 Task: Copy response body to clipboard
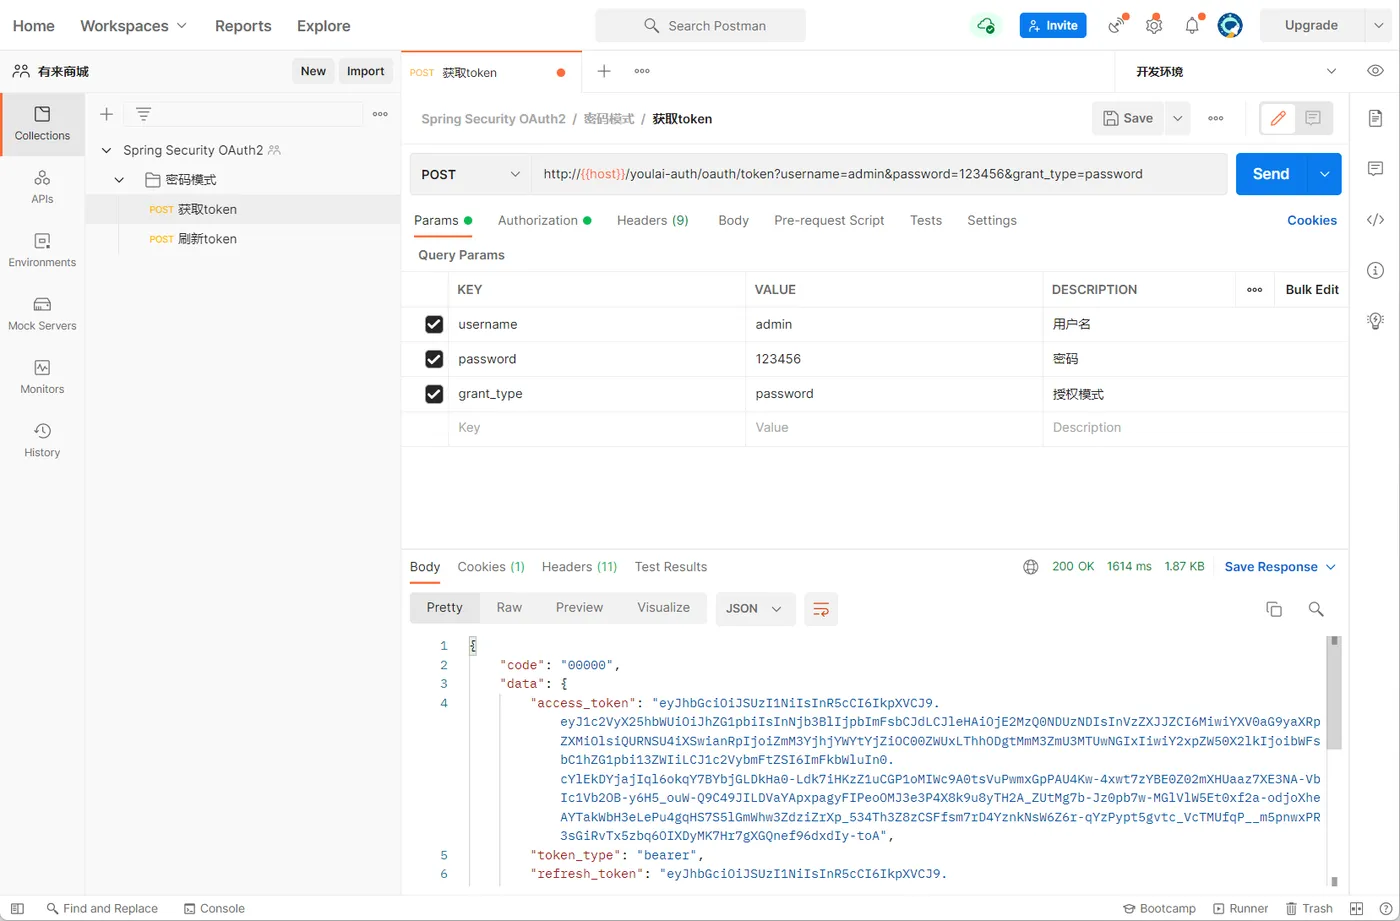pos(1274,609)
